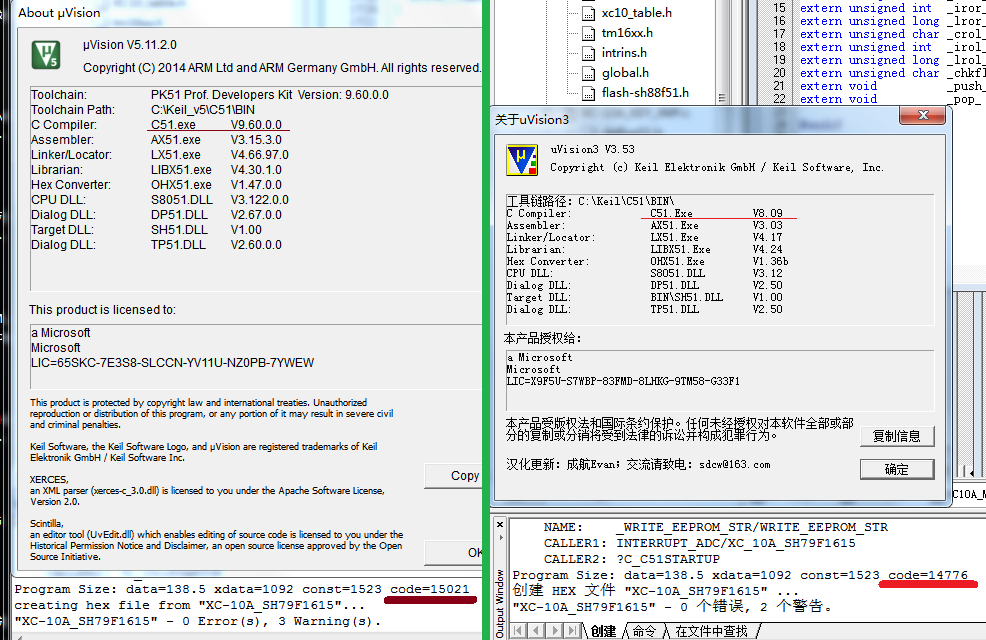The height and width of the screenshot is (640, 986).
Task: Click the tm16xx.h file icon
Action: tap(589, 33)
